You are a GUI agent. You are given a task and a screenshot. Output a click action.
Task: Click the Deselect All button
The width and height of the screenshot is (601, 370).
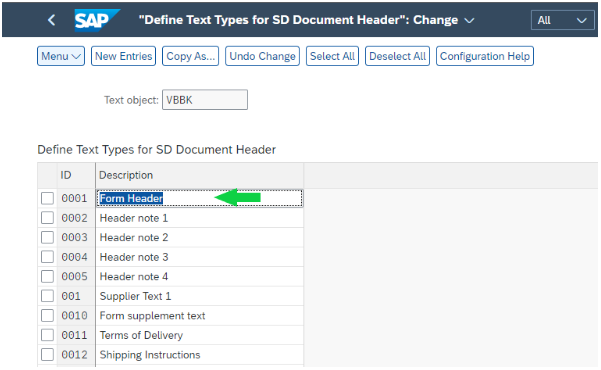click(397, 56)
